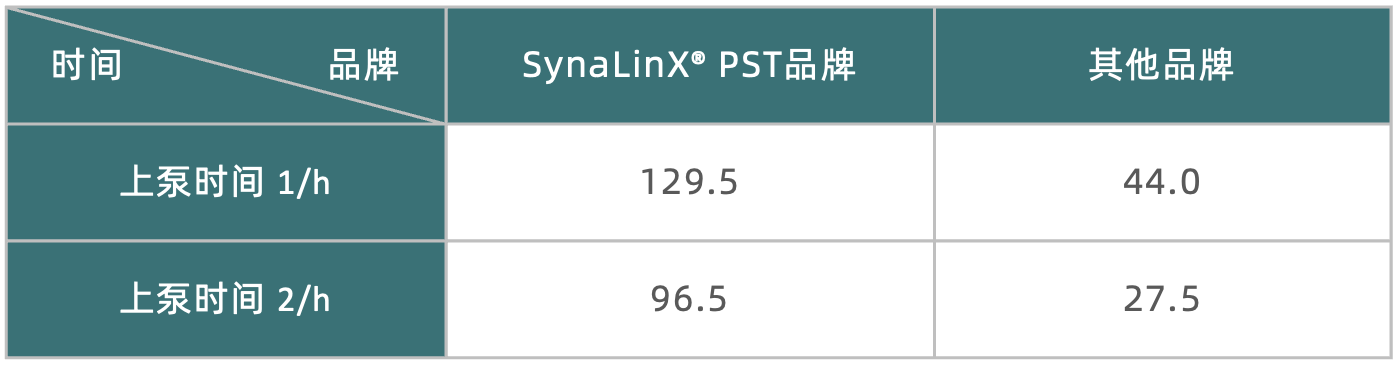The width and height of the screenshot is (1400, 366).
Task: Click the border between 44.0 and 27.5
Action: [1163, 241]
